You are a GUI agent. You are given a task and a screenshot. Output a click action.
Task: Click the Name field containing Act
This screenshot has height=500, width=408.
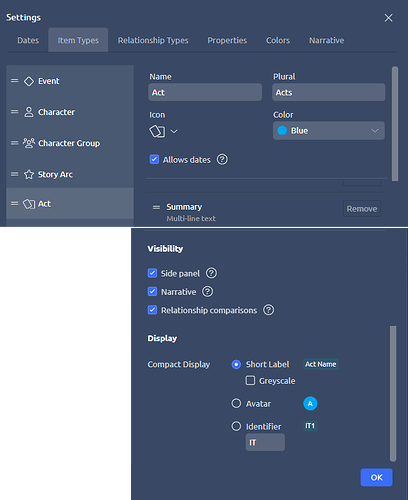coord(205,92)
